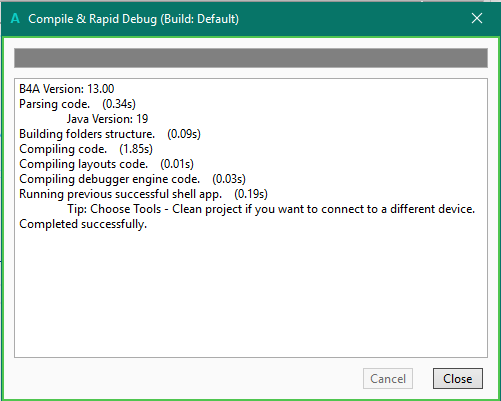Click the greyed-out Cancel button
501x401 pixels.
(x=388, y=378)
